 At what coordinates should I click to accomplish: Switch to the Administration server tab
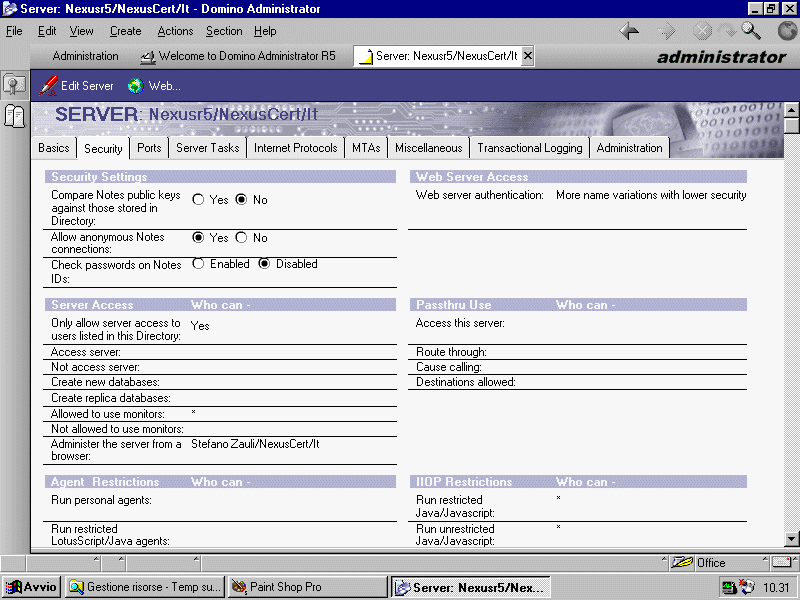(630, 148)
